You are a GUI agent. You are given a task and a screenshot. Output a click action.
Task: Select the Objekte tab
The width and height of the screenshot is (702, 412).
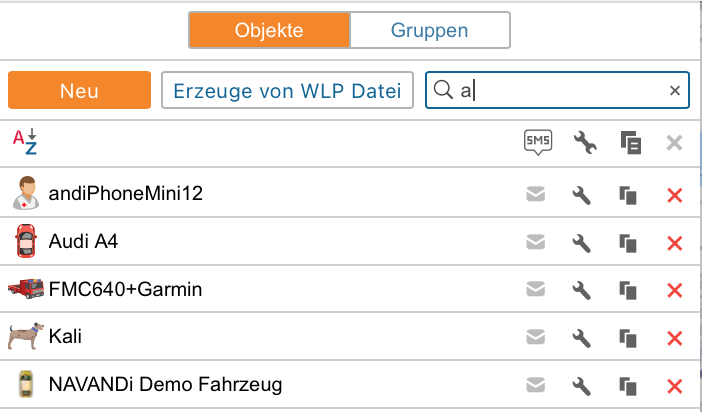pos(269,30)
